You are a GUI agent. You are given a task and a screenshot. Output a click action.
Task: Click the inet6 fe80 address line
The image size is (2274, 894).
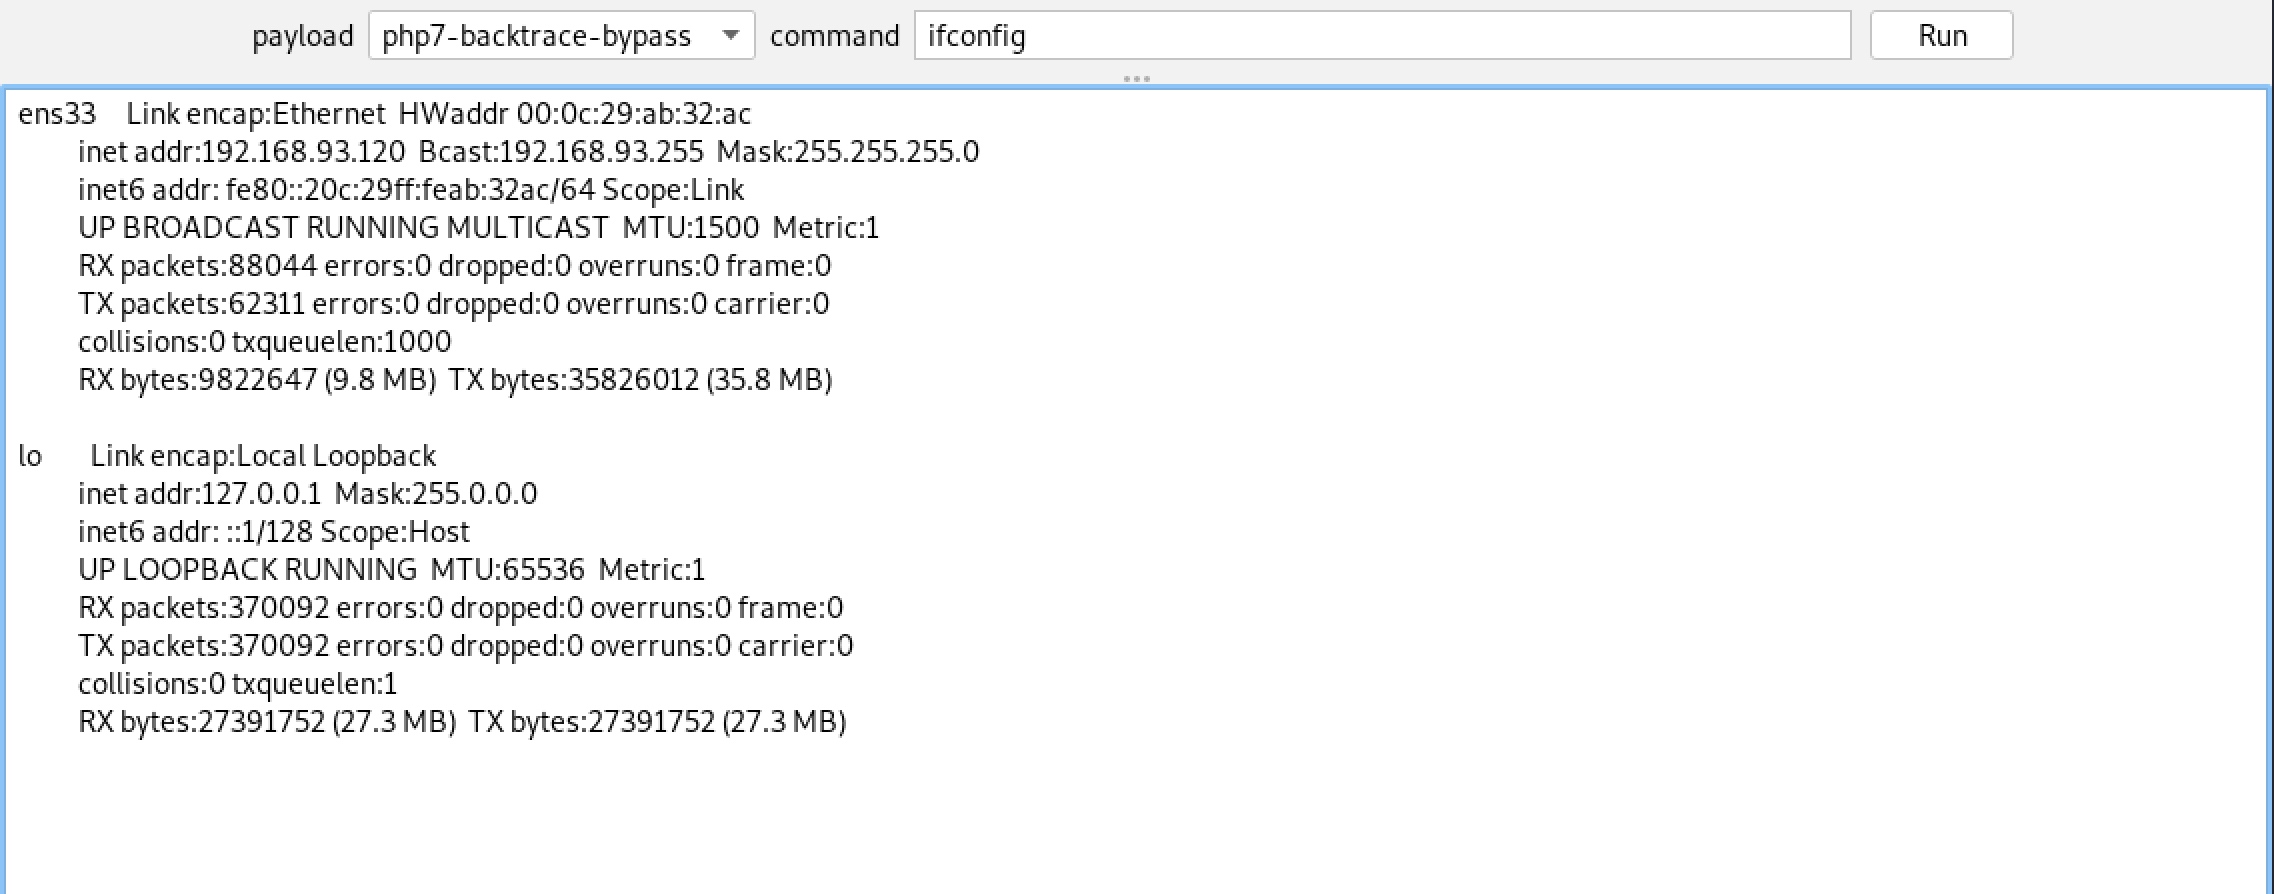411,190
